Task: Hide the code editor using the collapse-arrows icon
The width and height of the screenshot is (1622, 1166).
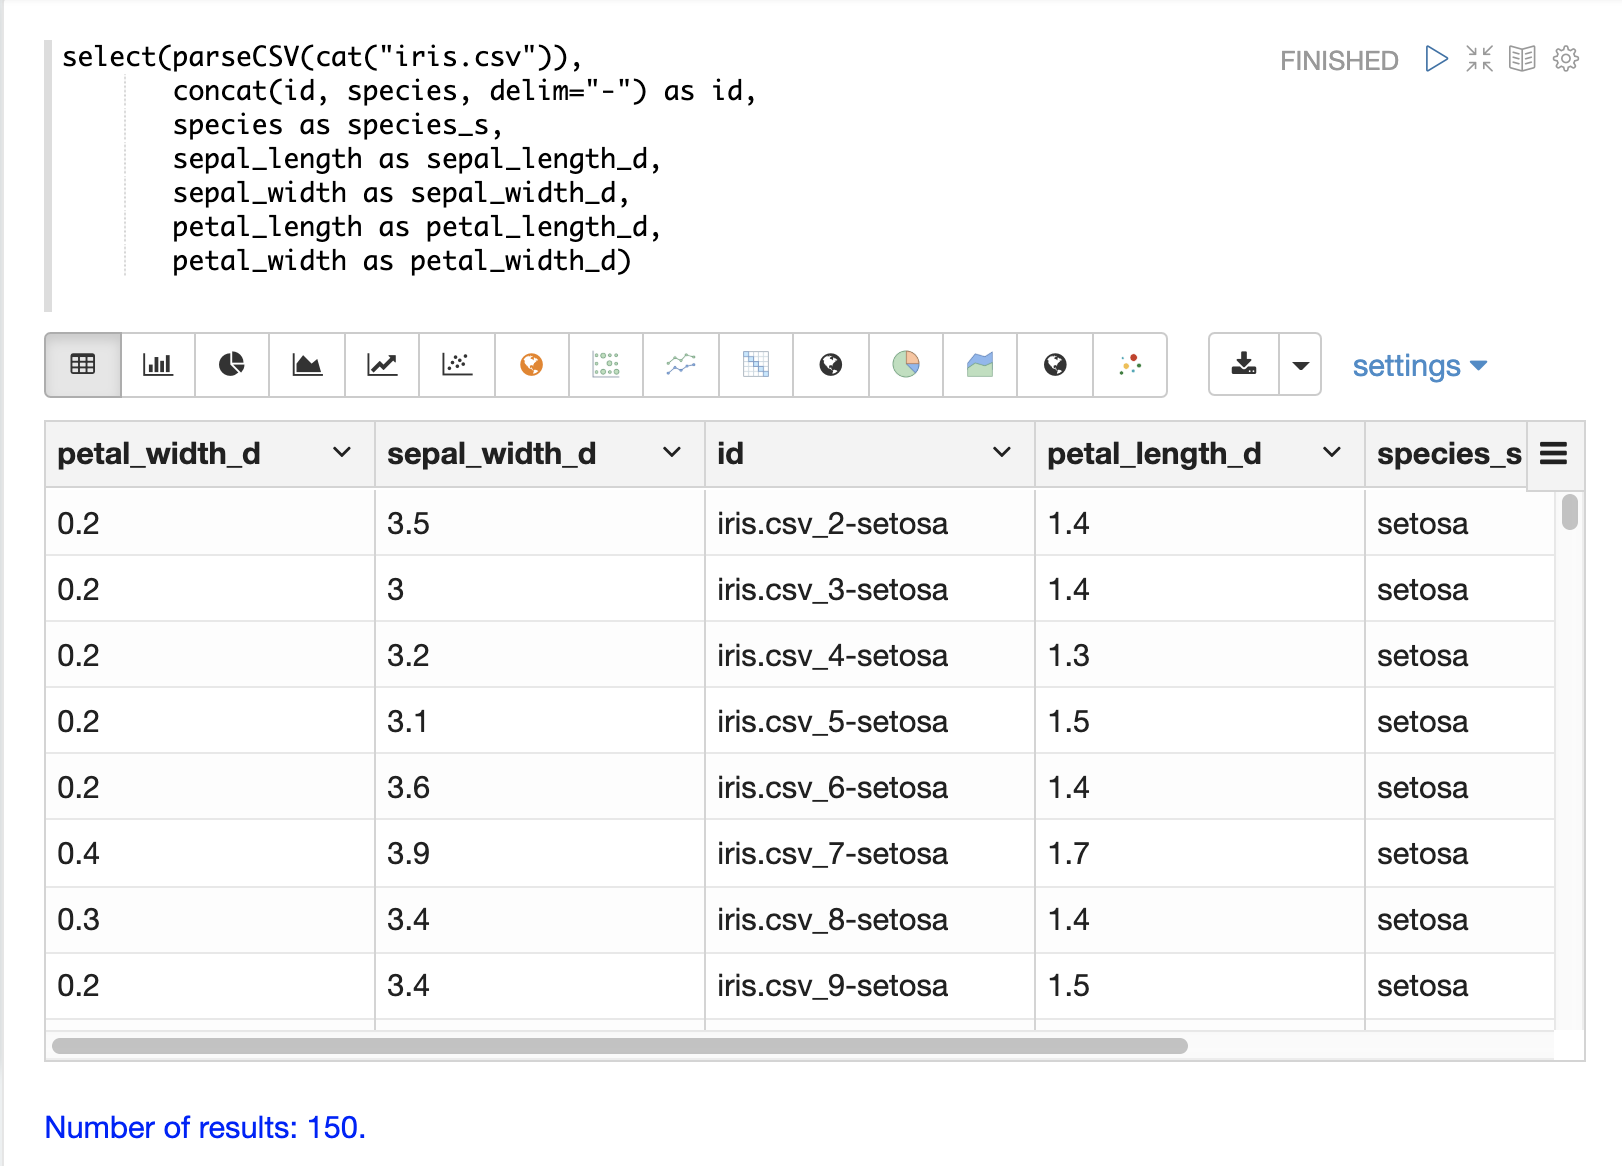Action: pyautogui.click(x=1479, y=60)
